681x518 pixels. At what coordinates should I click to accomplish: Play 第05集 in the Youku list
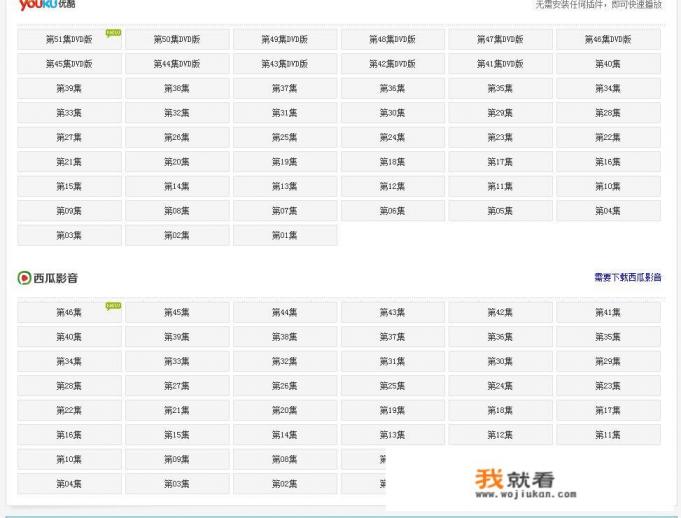pos(500,211)
